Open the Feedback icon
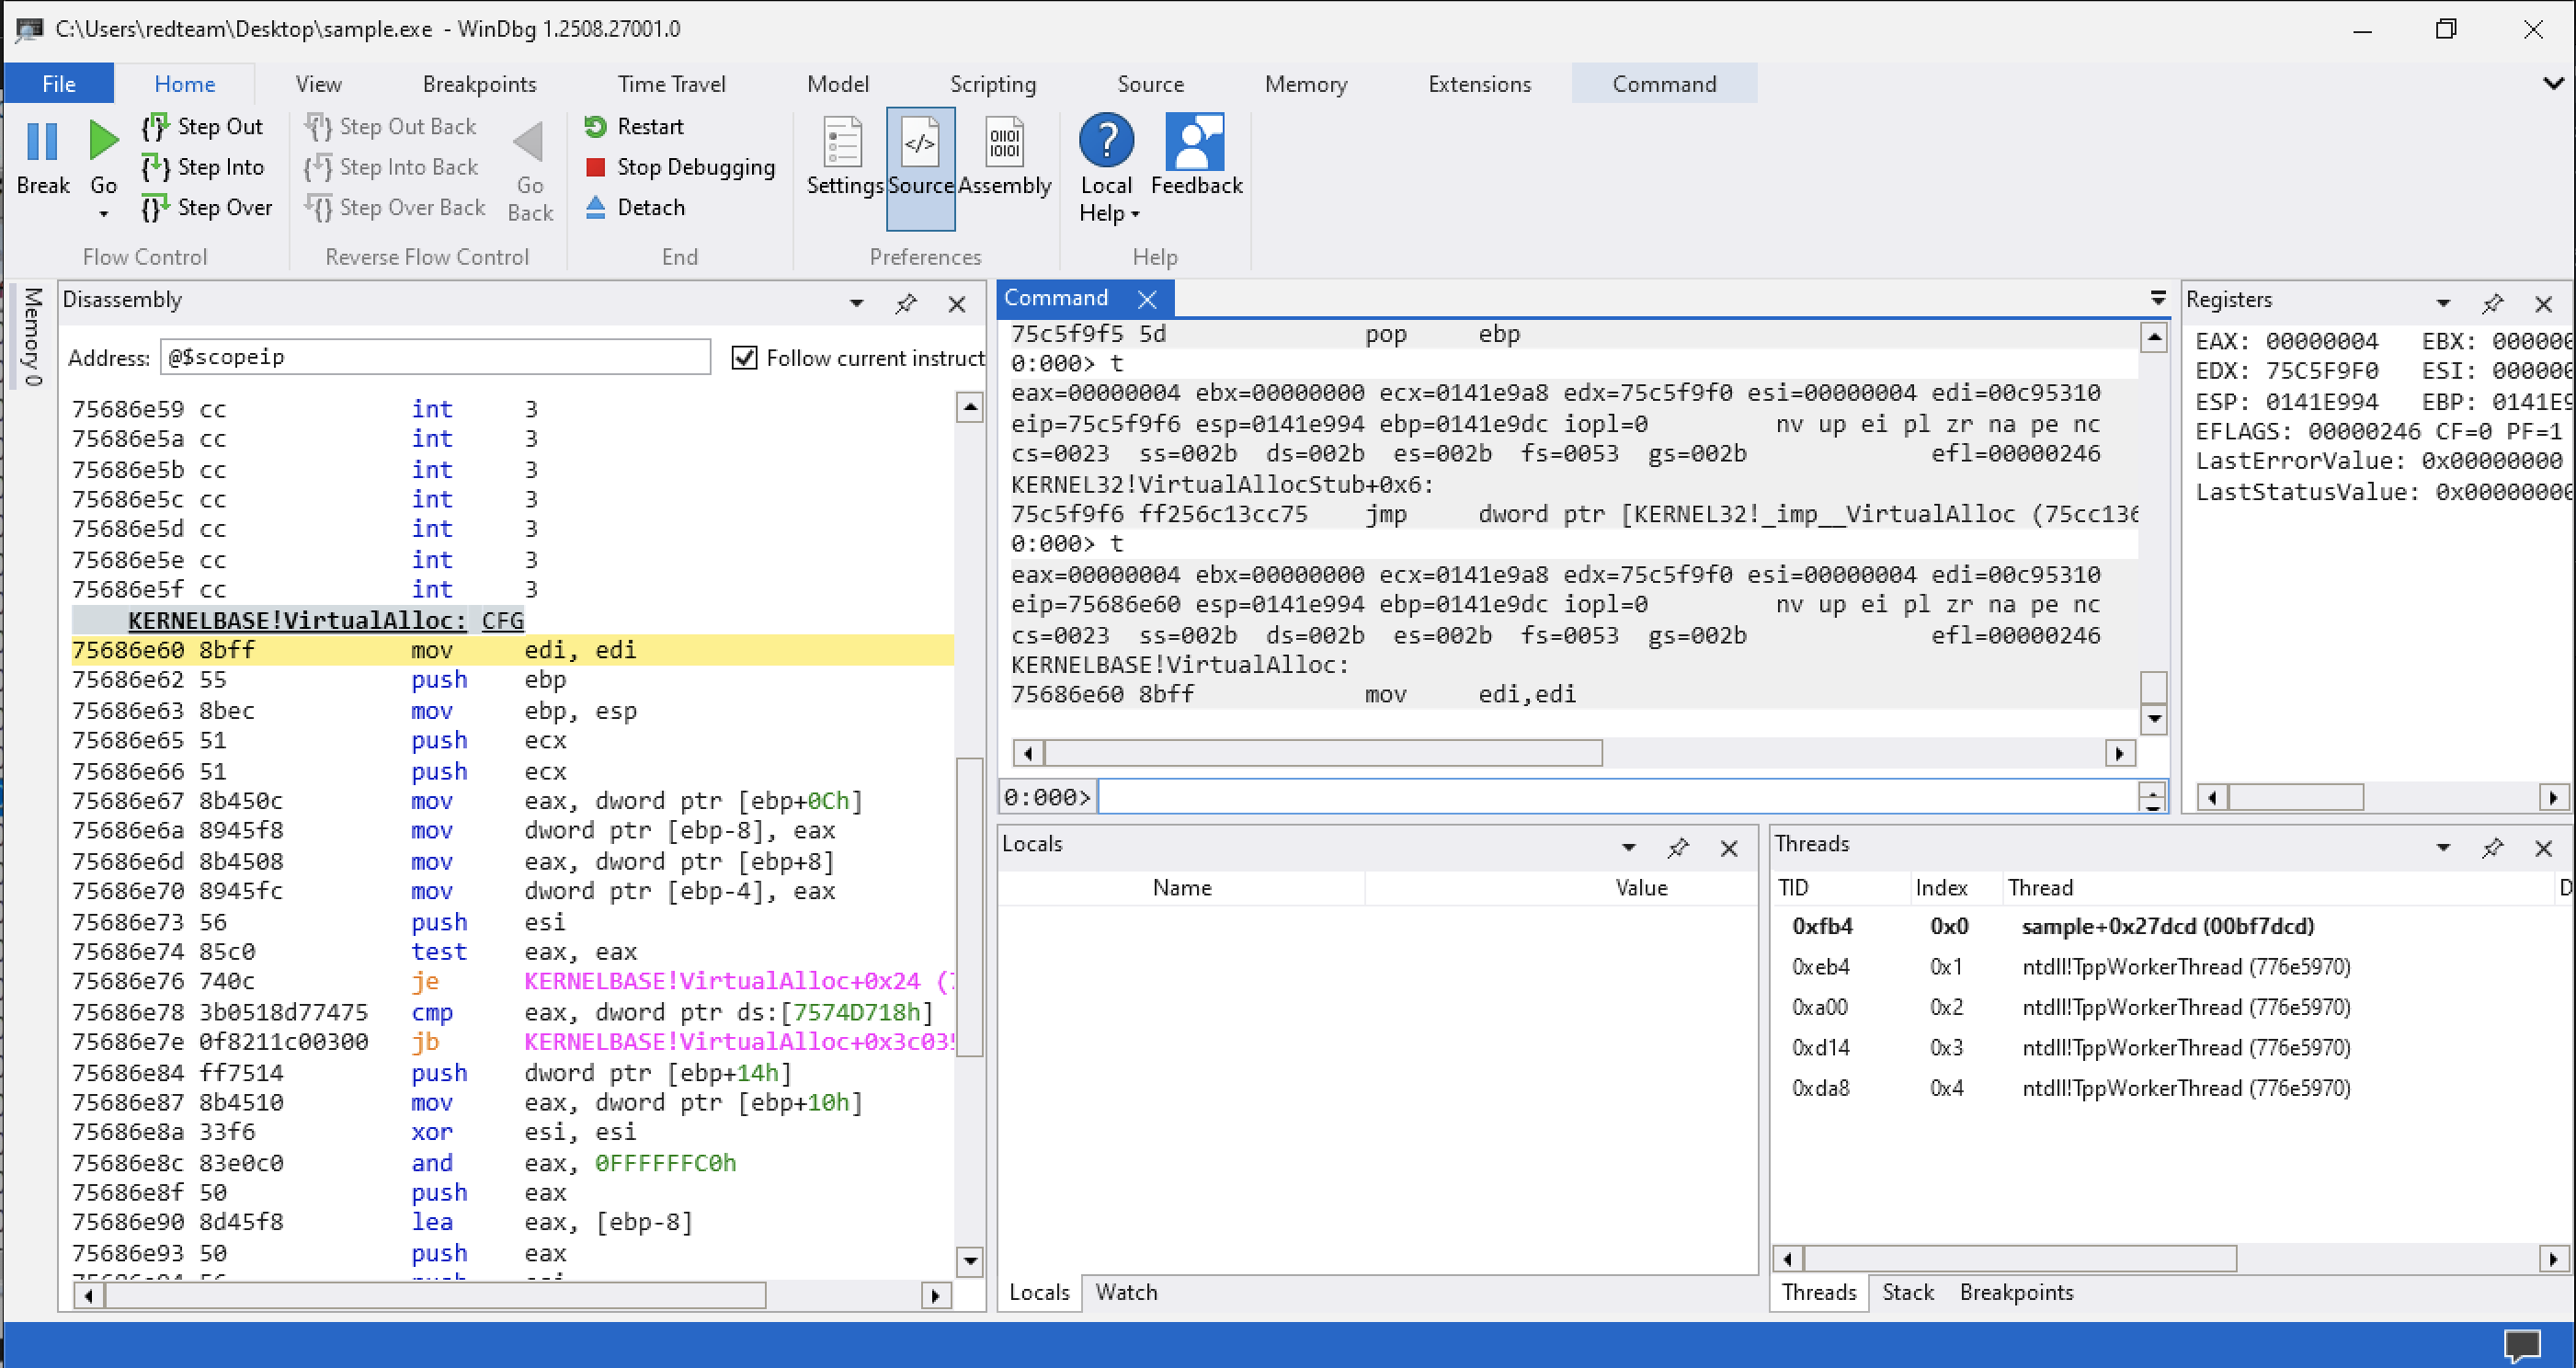This screenshot has height=1368, width=2576. click(x=1195, y=141)
